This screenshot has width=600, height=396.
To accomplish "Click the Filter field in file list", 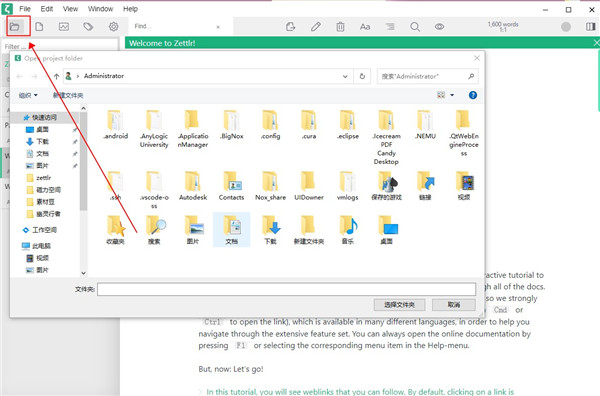I will (x=60, y=46).
